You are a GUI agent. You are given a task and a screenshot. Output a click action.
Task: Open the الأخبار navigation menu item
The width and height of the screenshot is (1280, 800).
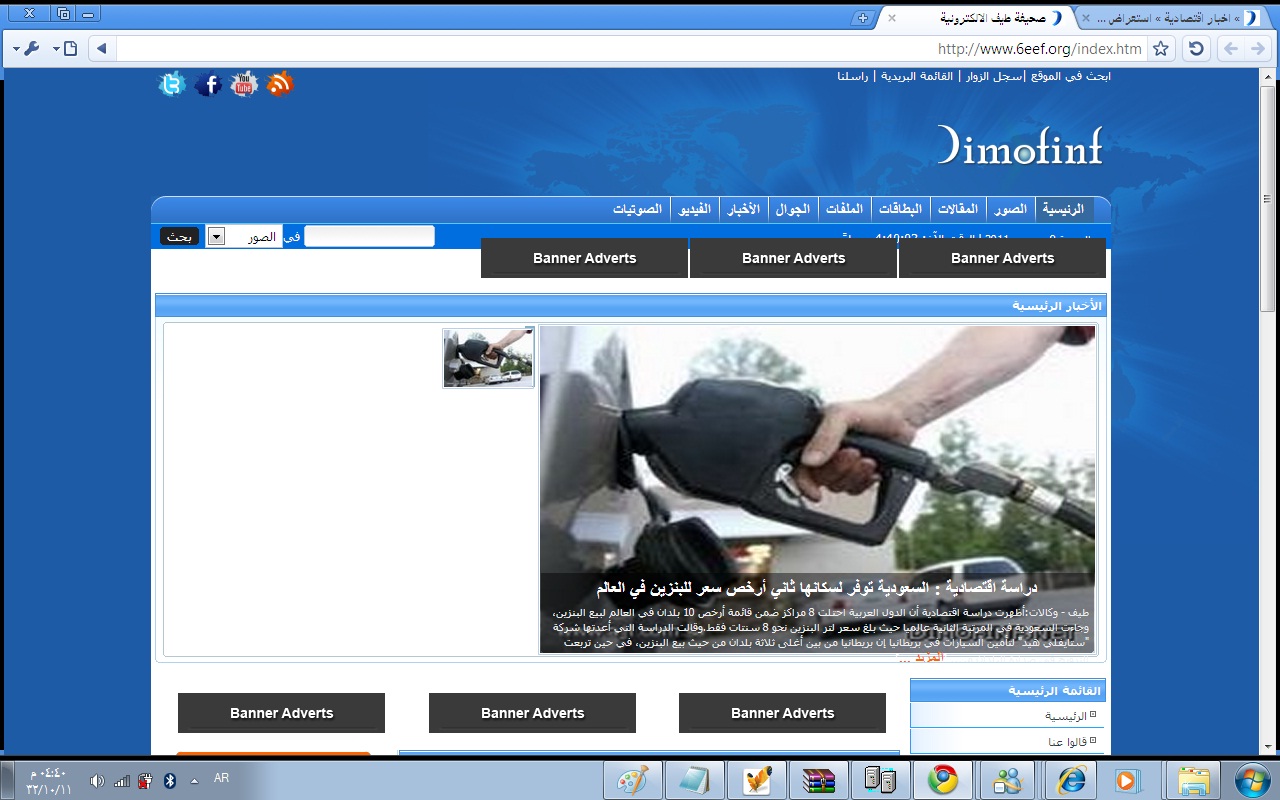pyautogui.click(x=741, y=209)
